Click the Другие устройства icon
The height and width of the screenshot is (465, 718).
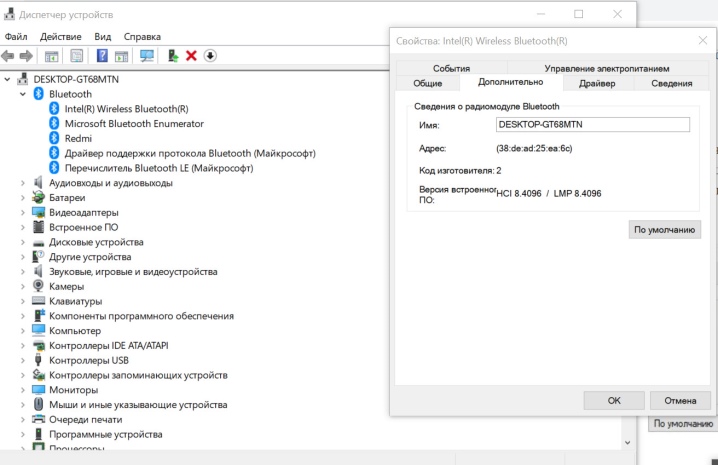pyautogui.click(x=38, y=257)
